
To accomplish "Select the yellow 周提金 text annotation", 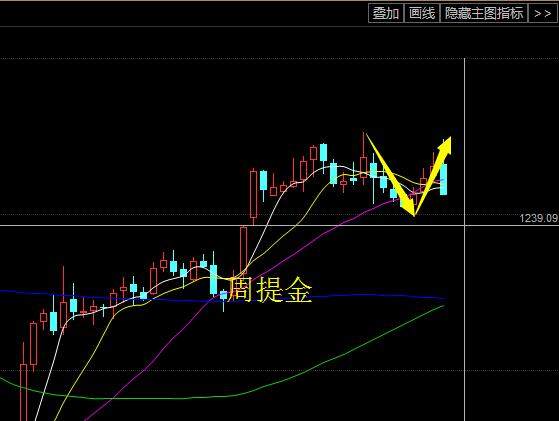I will (270, 290).
